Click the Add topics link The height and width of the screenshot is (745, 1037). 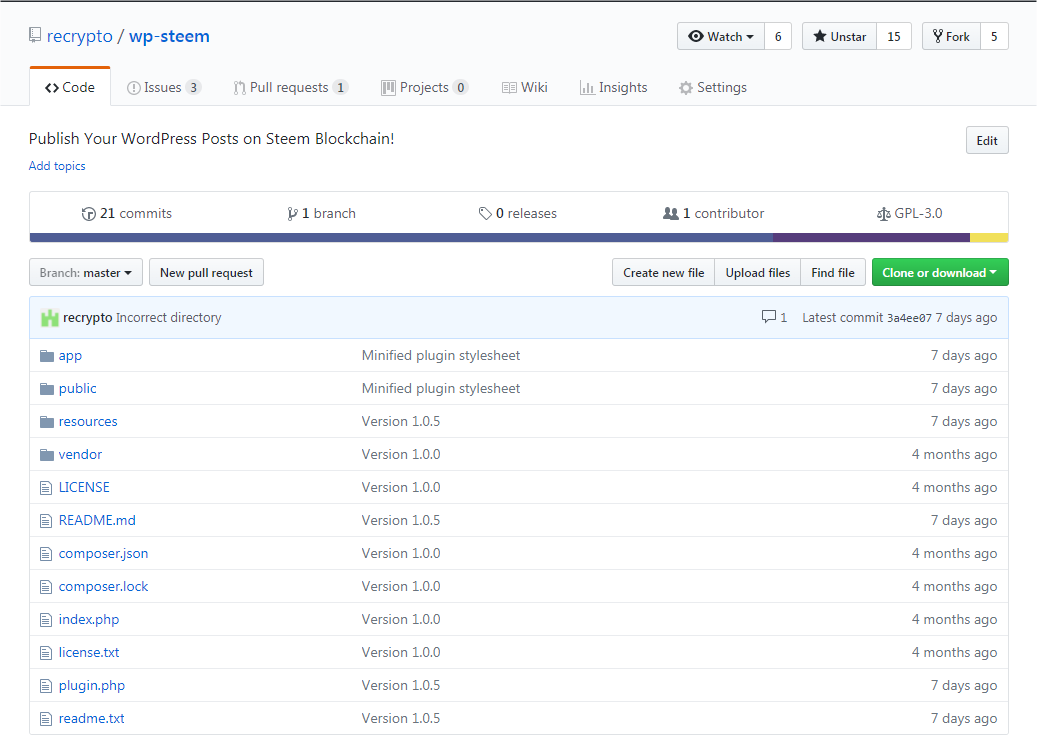[57, 166]
